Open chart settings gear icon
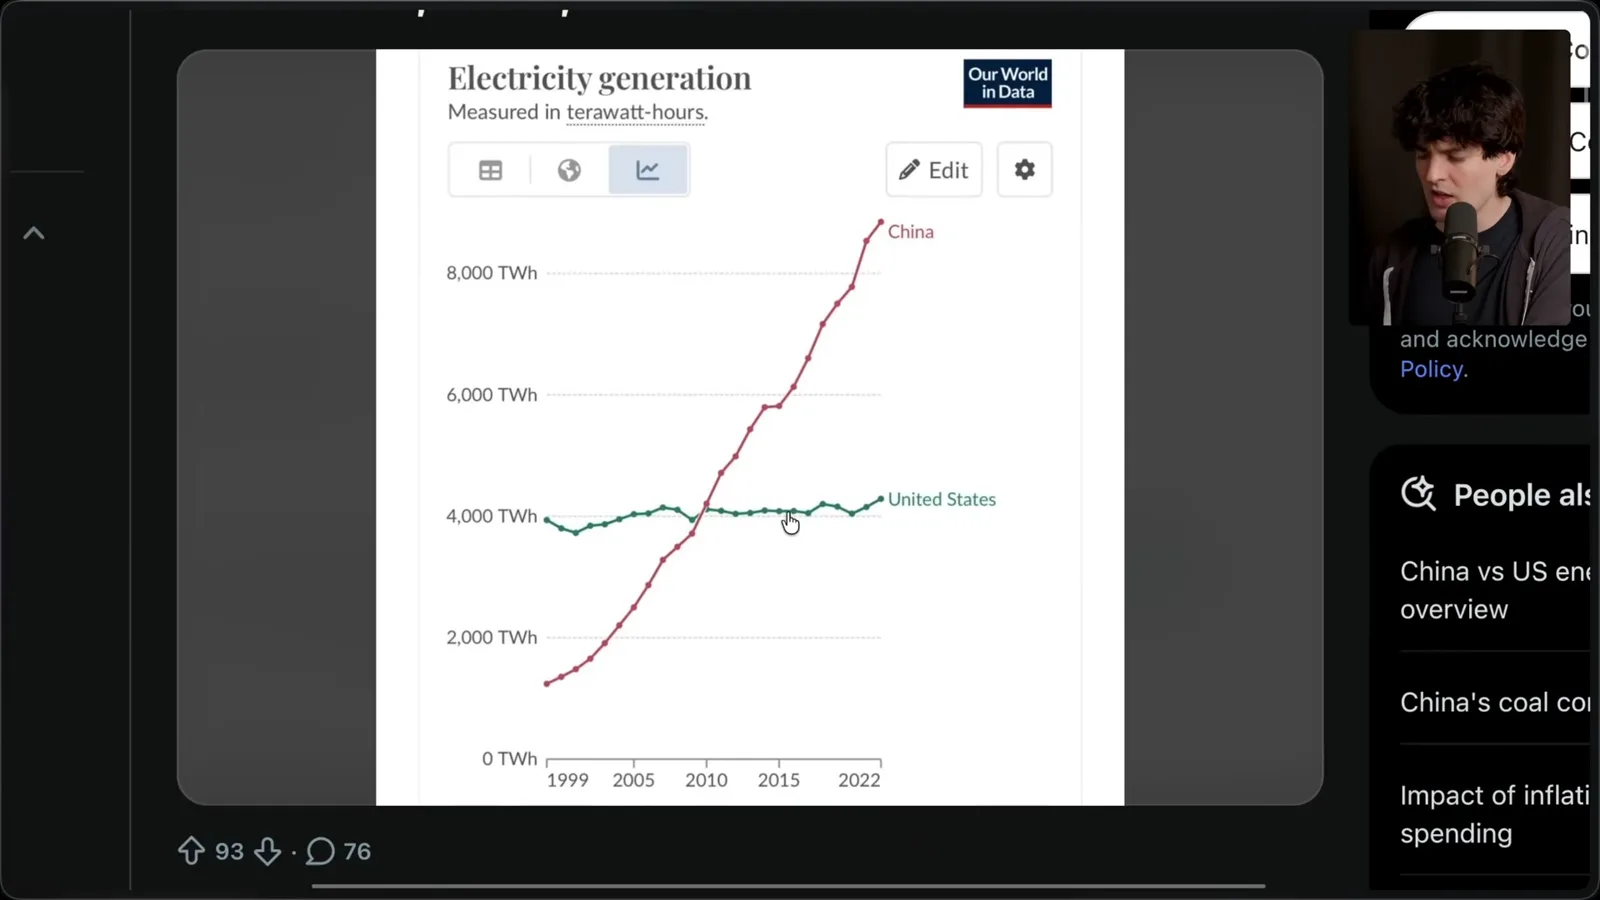 tap(1024, 170)
